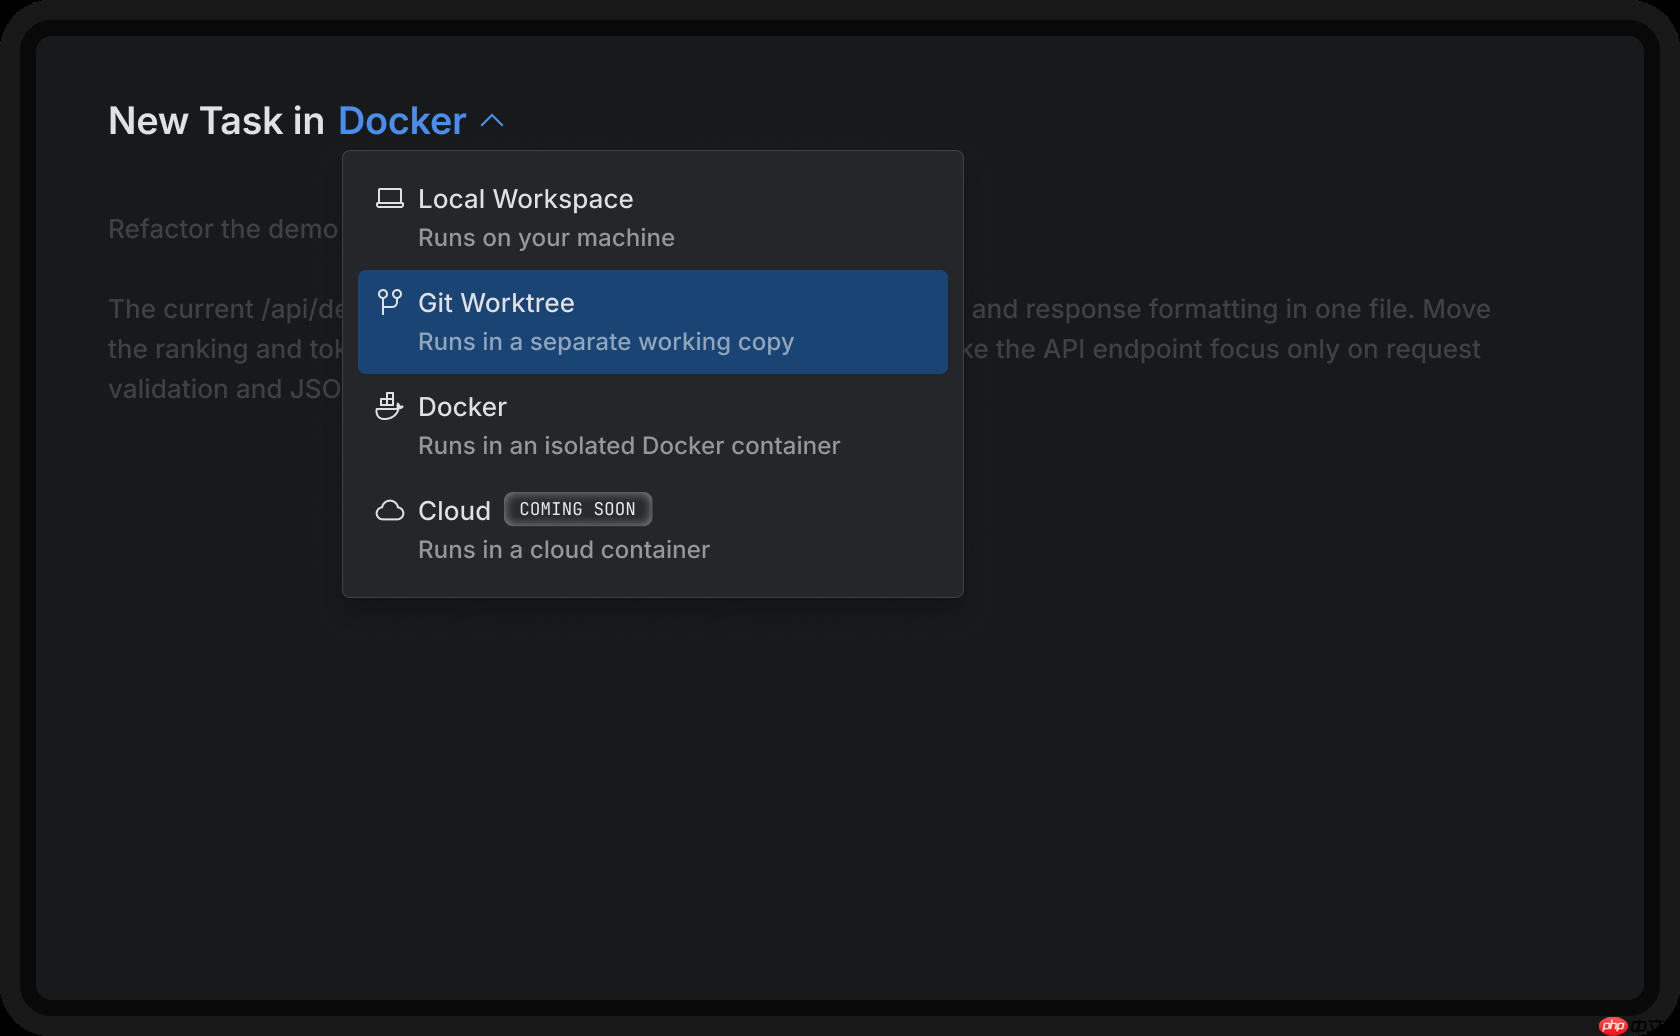Click the laptop icon beside Local Workspace
The height and width of the screenshot is (1036, 1680).
[x=389, y=198]
